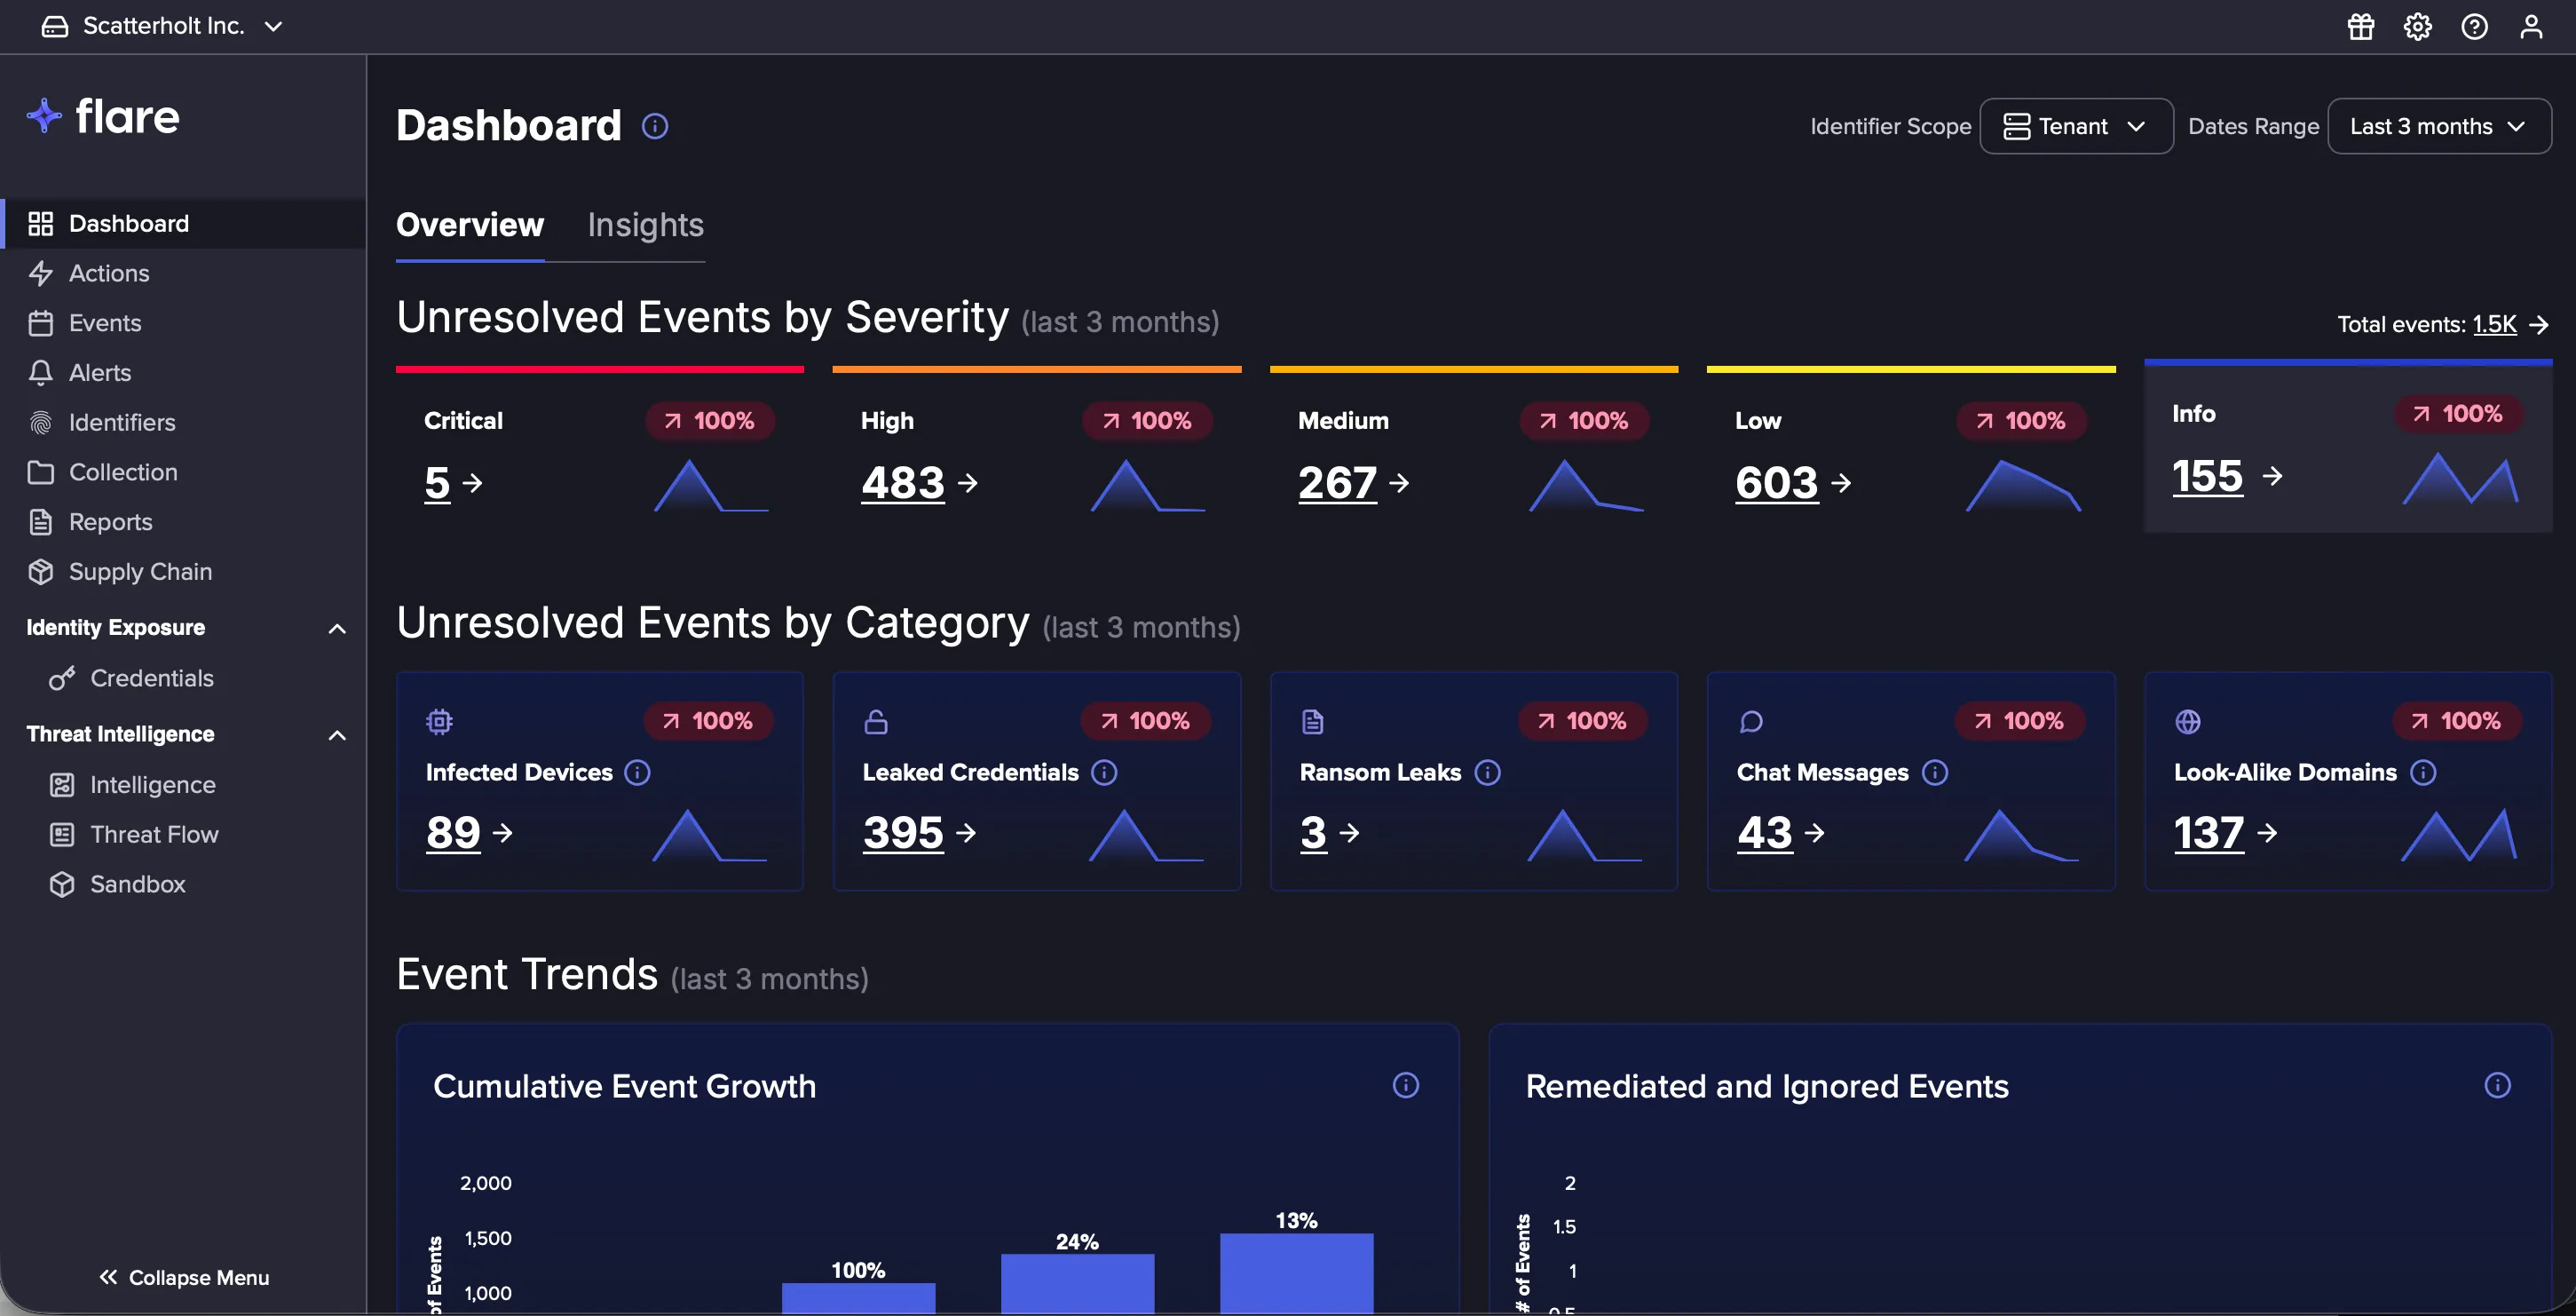This screenshot has width=2576, height=1316.
Task: Open the Info severity count 155
Action: click(x=2208, y=476)
